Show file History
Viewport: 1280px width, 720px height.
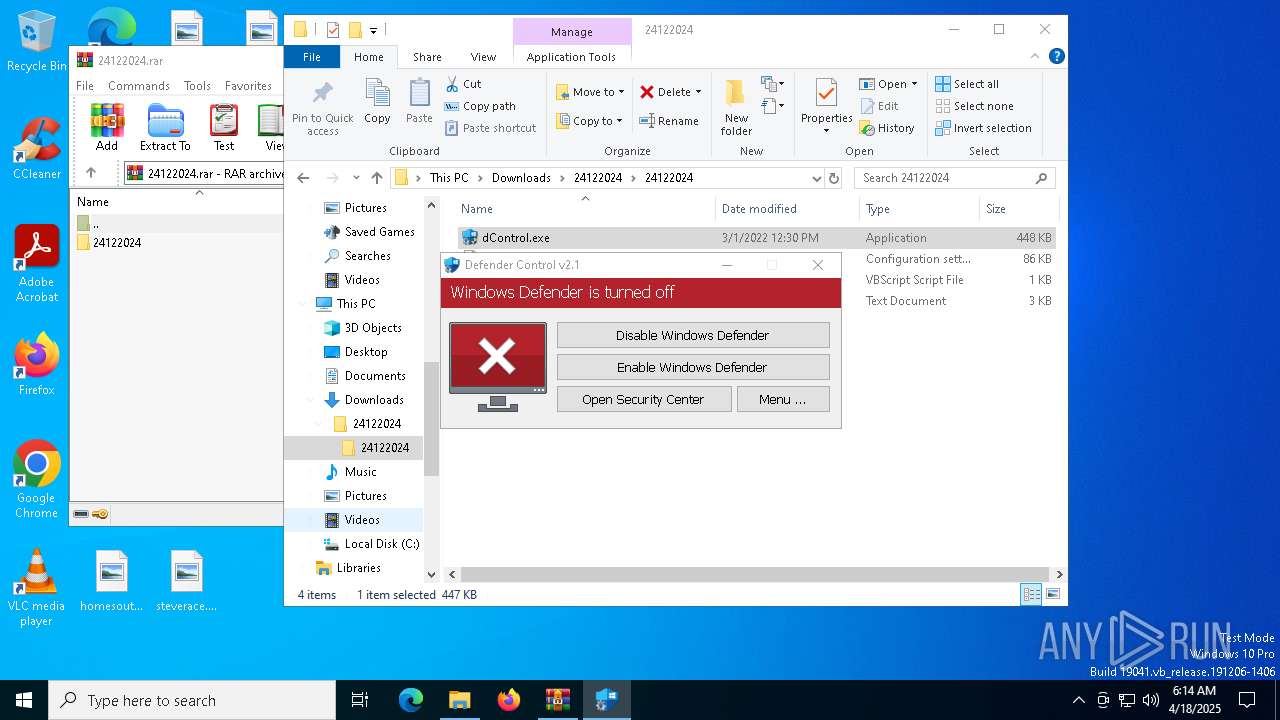tap(887, 128)
